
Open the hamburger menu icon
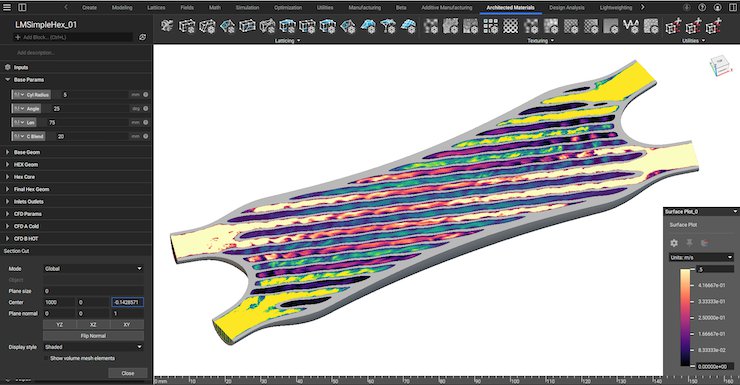pyautogui.click(x=8, y=8)
